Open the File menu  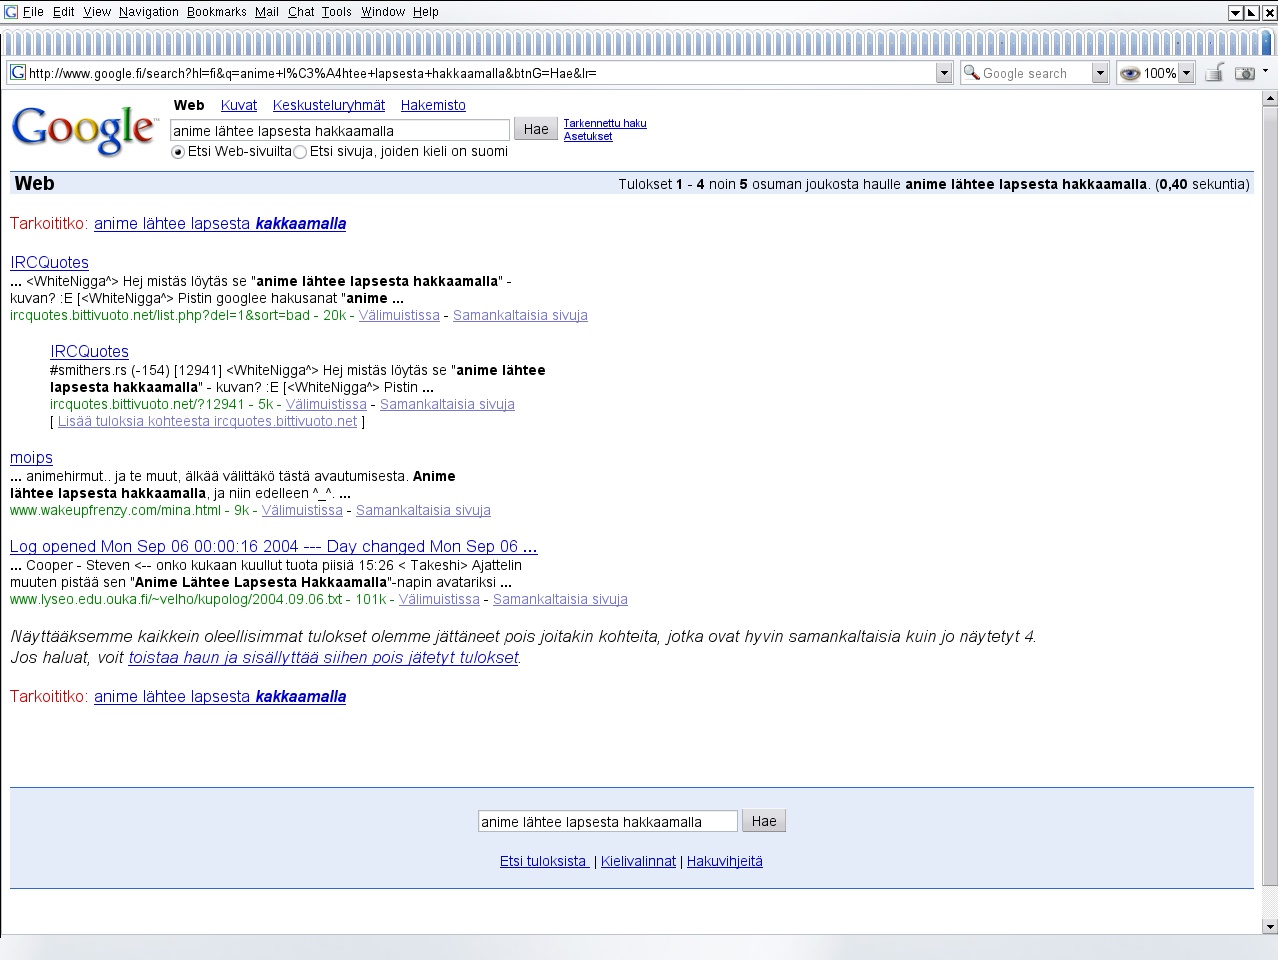point(33,12)
